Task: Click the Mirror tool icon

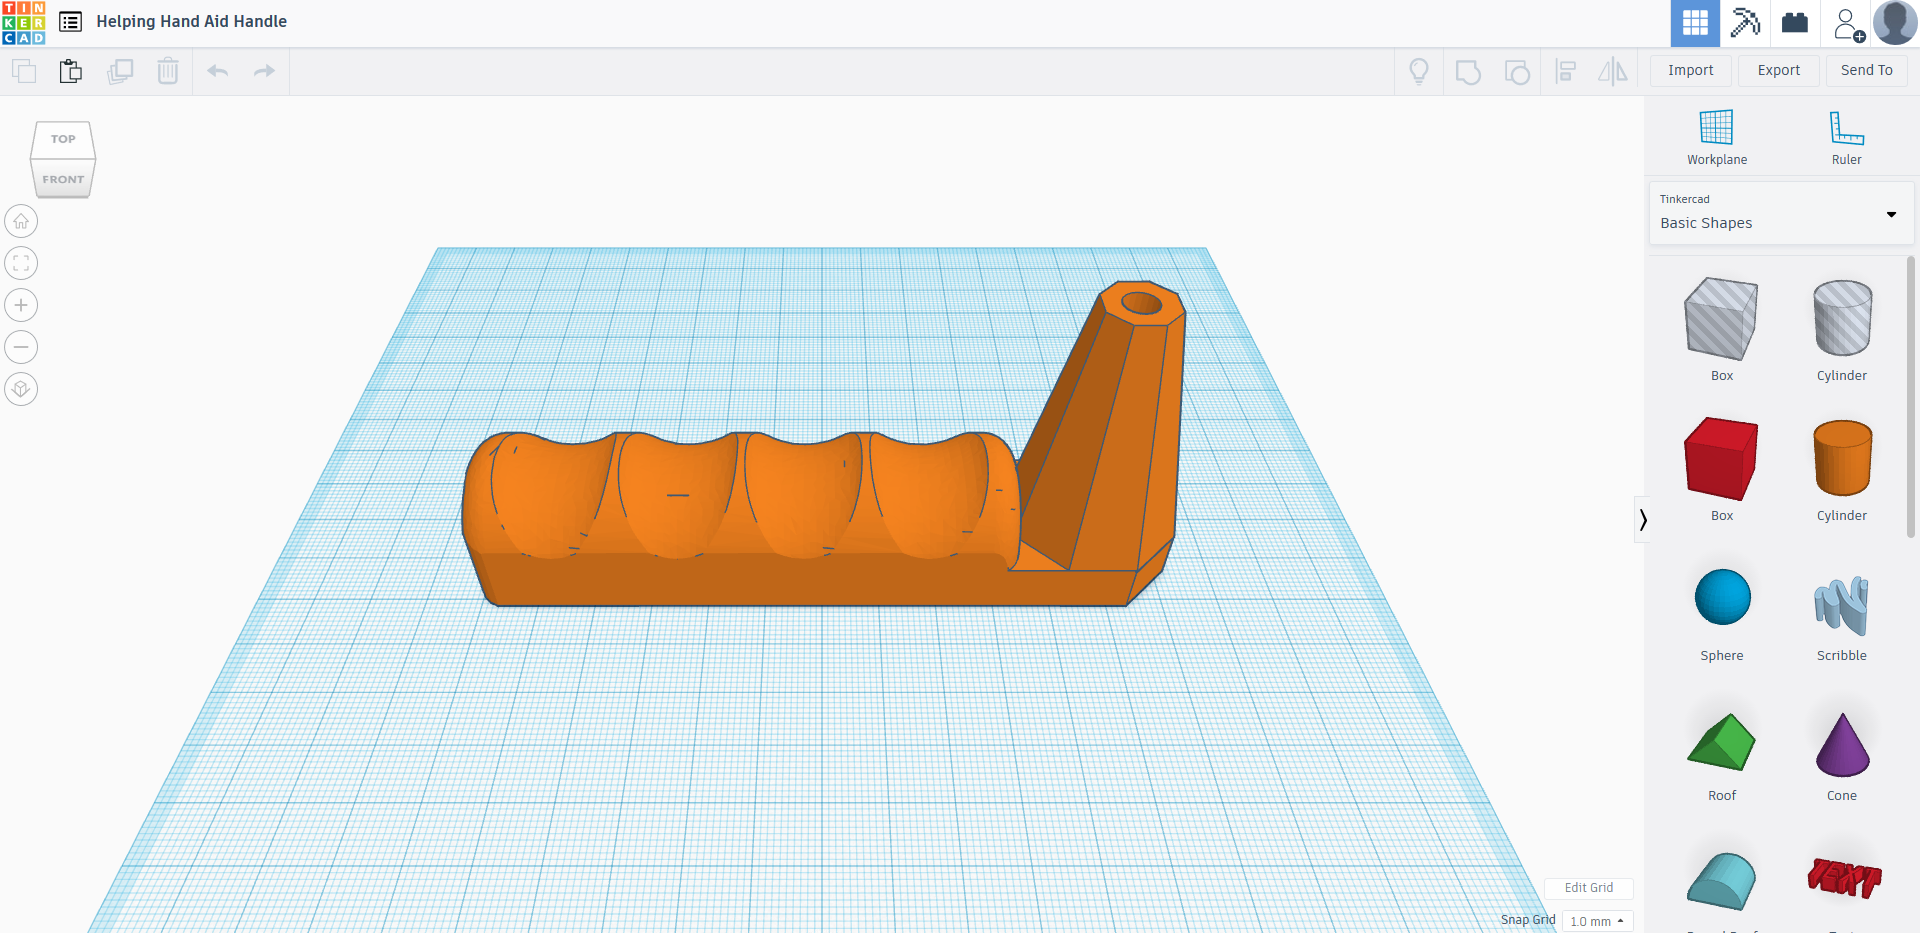Action: click(x=1613, y=71)
